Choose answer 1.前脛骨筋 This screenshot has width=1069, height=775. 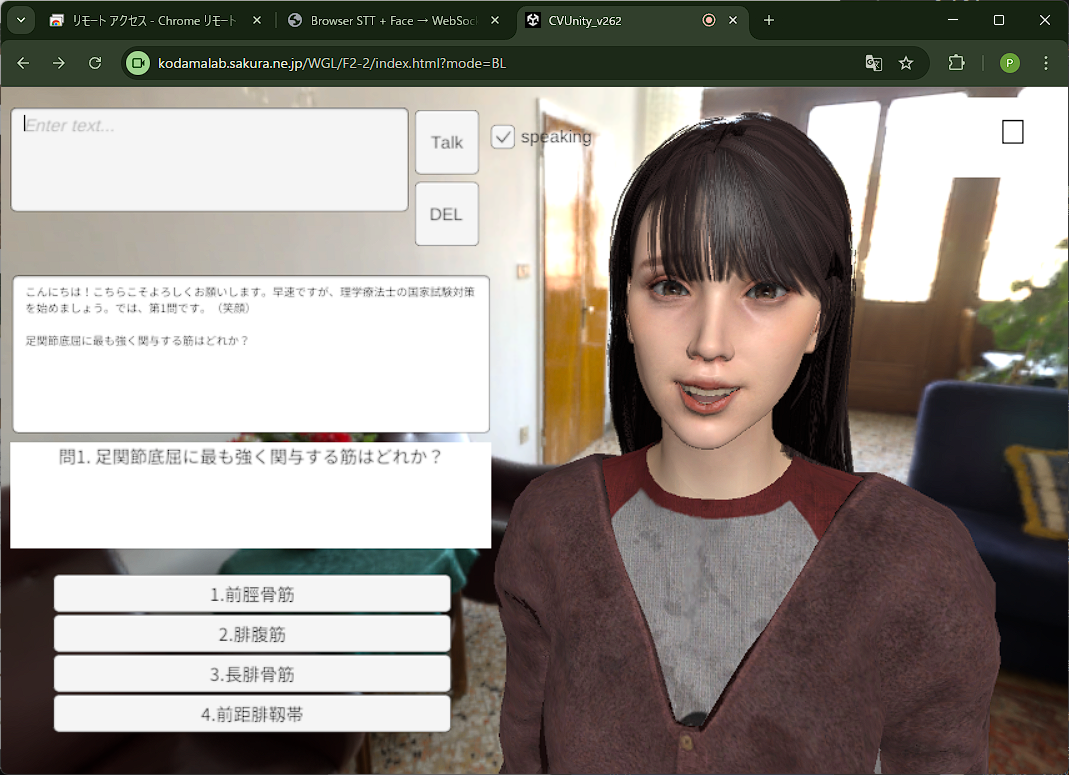pyautogui.click(x=252, y=594)
